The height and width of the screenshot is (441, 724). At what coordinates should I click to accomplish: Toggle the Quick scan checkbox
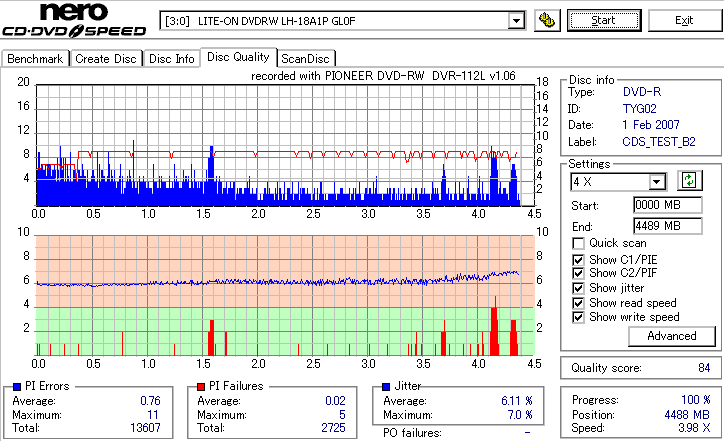pos(578,243)
